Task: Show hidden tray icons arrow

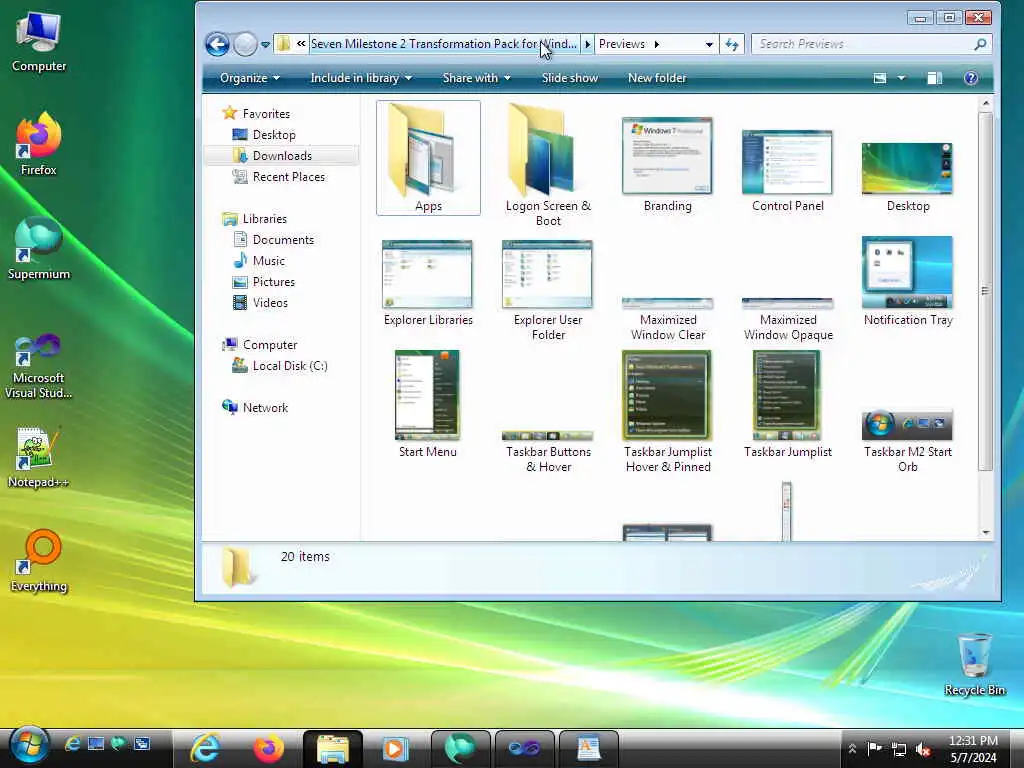Action: pyautogui.click(x=852, y=749)
